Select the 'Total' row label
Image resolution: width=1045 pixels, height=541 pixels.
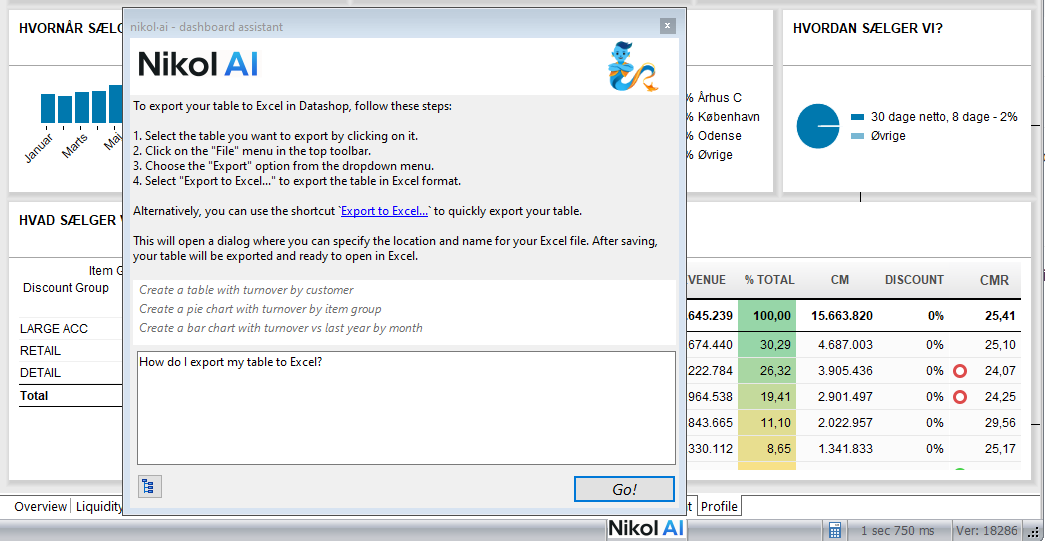click(34, 395)
